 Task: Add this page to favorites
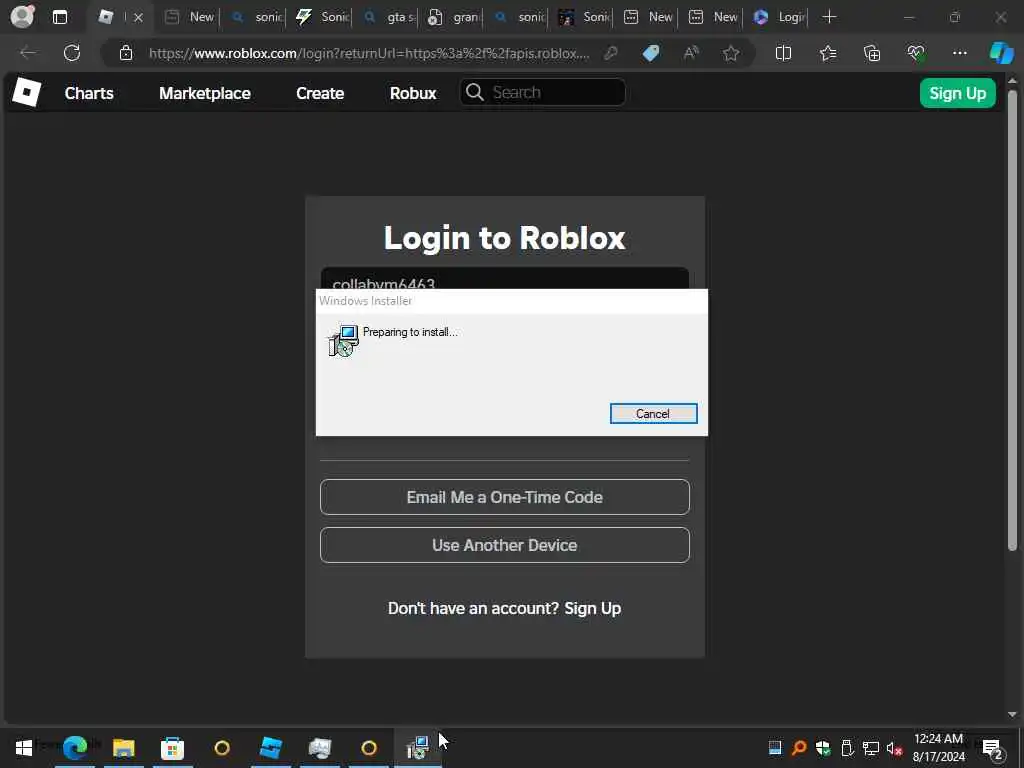[x=731, y=53]
